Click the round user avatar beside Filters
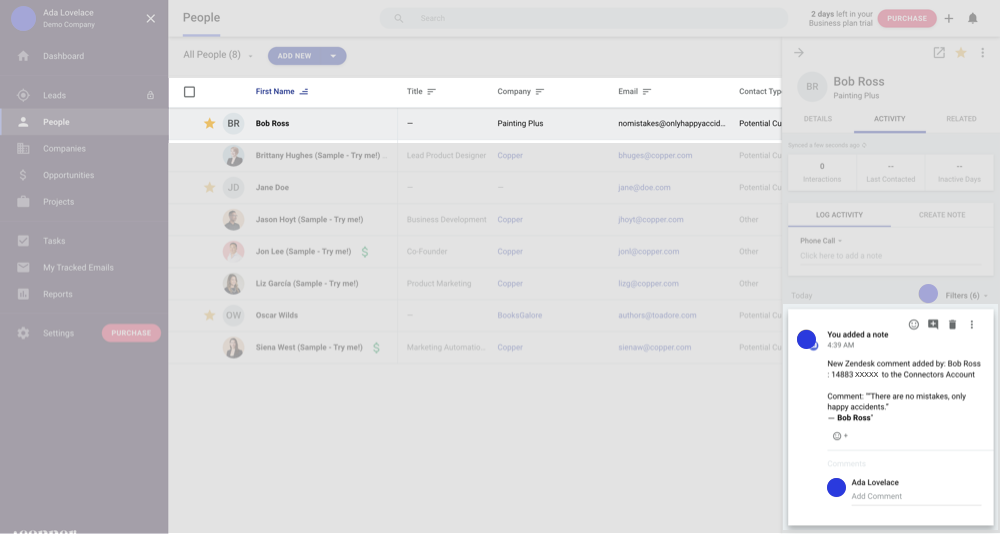1000x534 pixels. tap(928, 294)
